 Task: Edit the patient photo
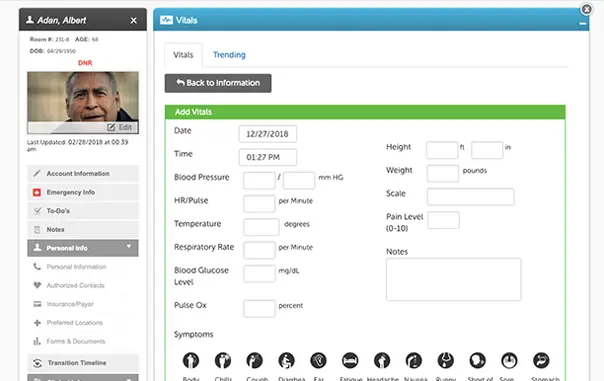click(x=119, y=127)
